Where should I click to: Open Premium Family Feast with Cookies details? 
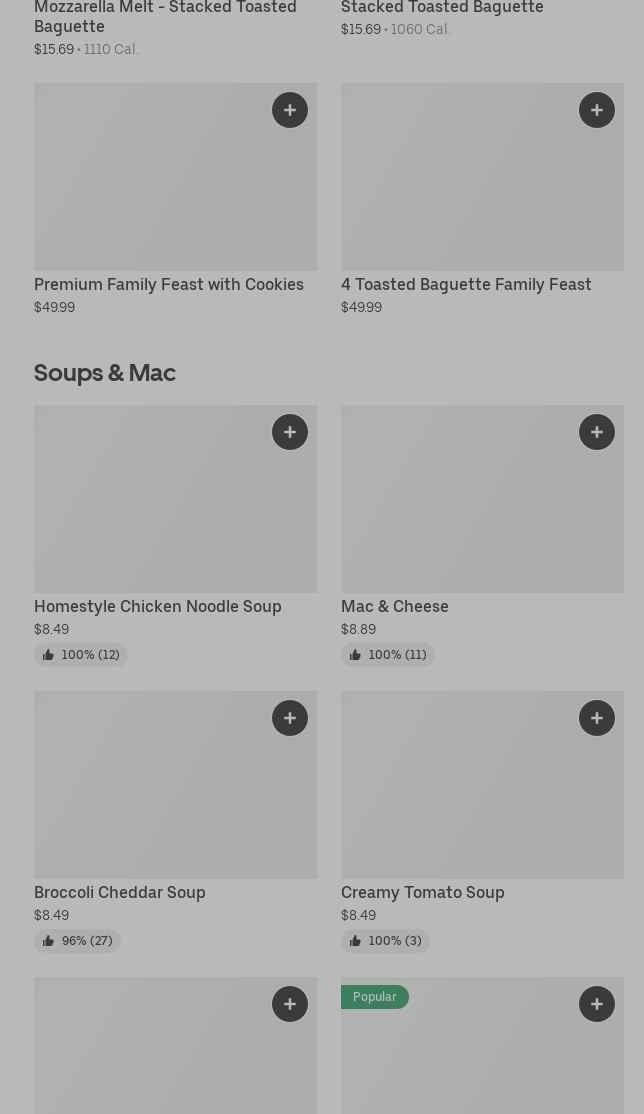[168, 285]
